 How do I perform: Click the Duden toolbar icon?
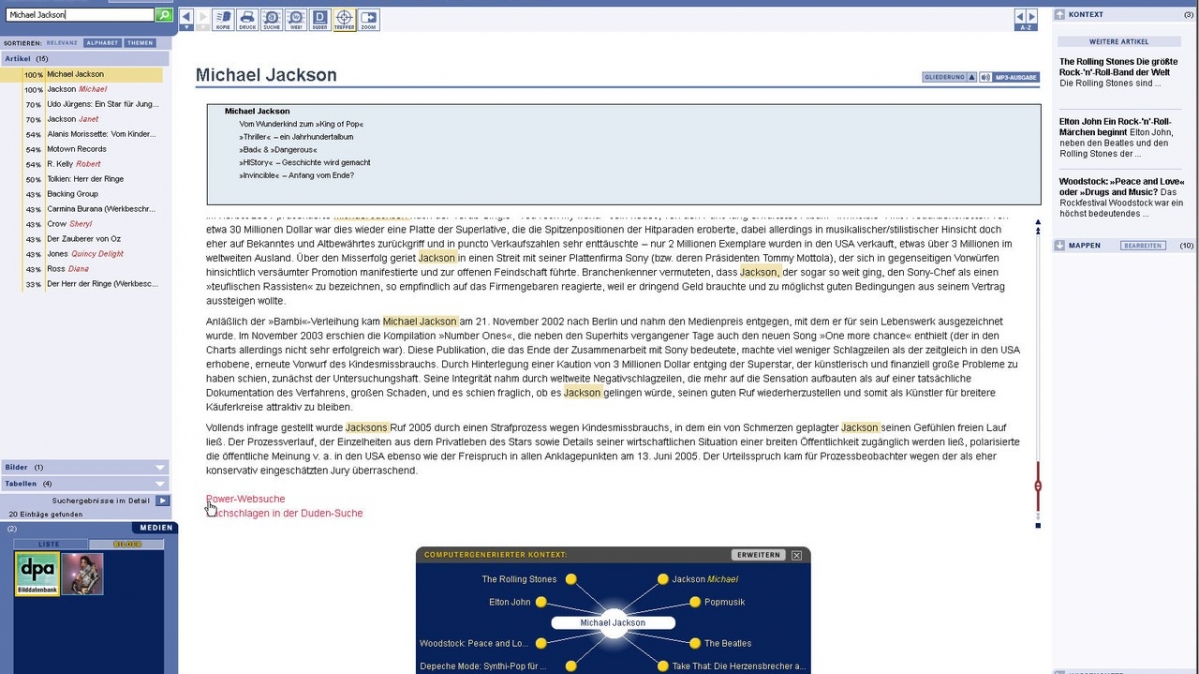coord(319,19)
